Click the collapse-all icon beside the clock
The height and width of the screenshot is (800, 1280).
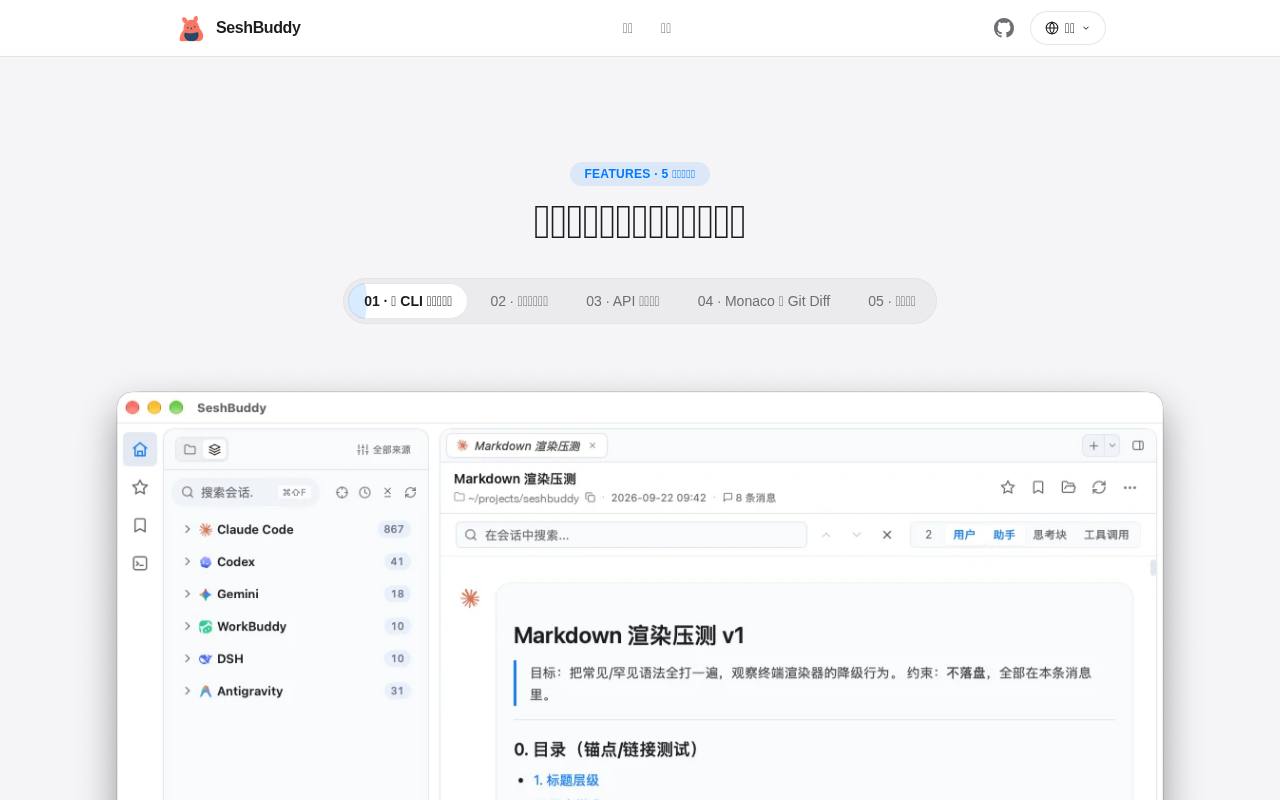tap(388, 492)
